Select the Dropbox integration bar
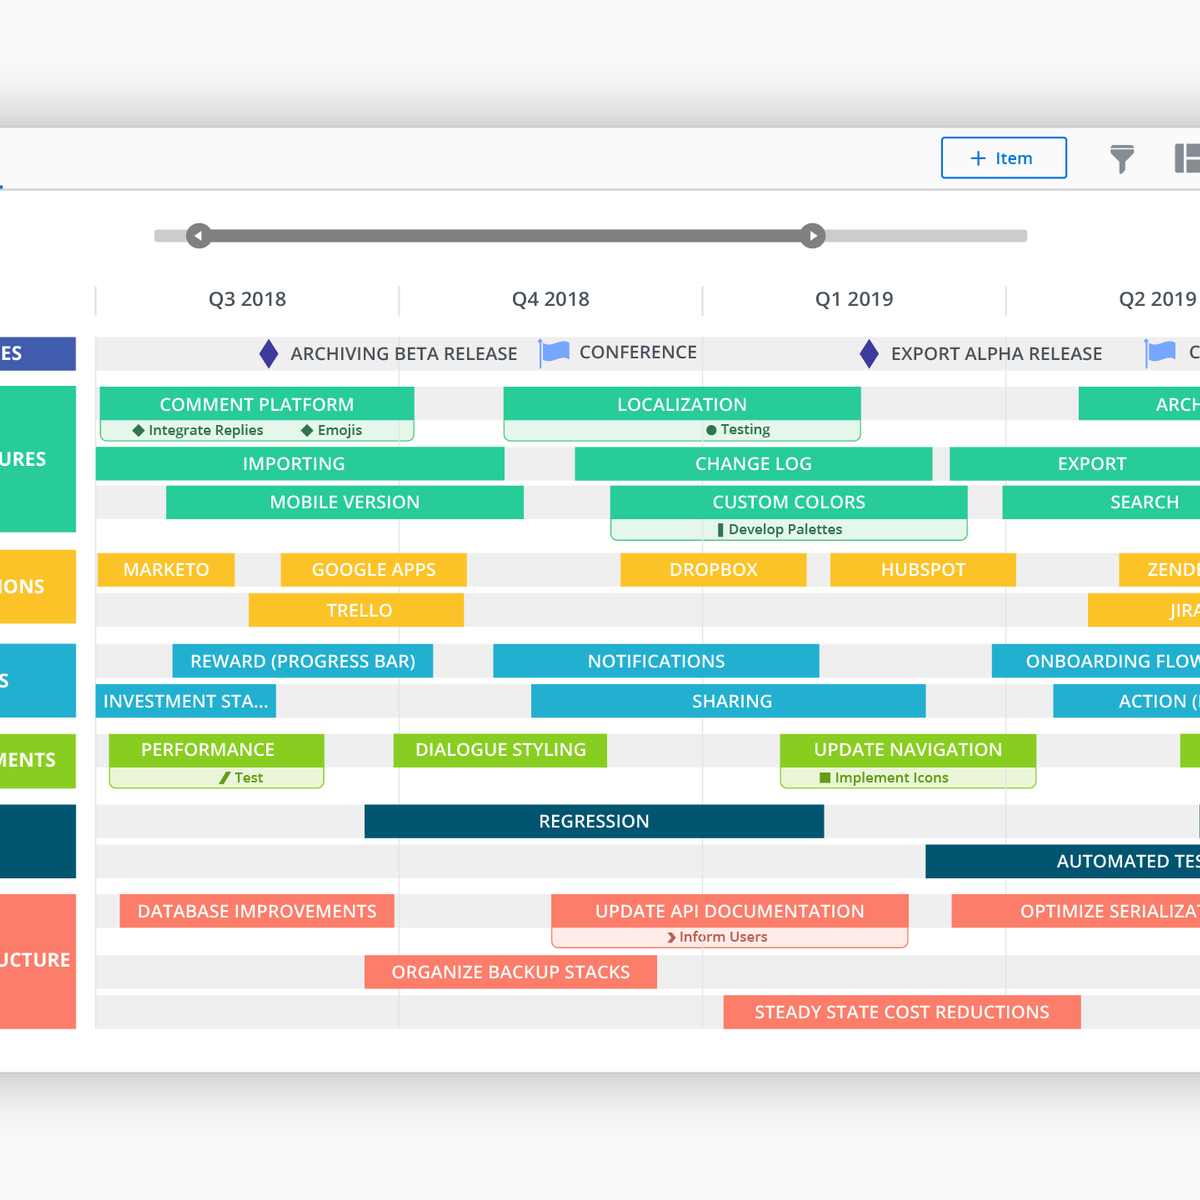1200x1200 pixels. 713,570
